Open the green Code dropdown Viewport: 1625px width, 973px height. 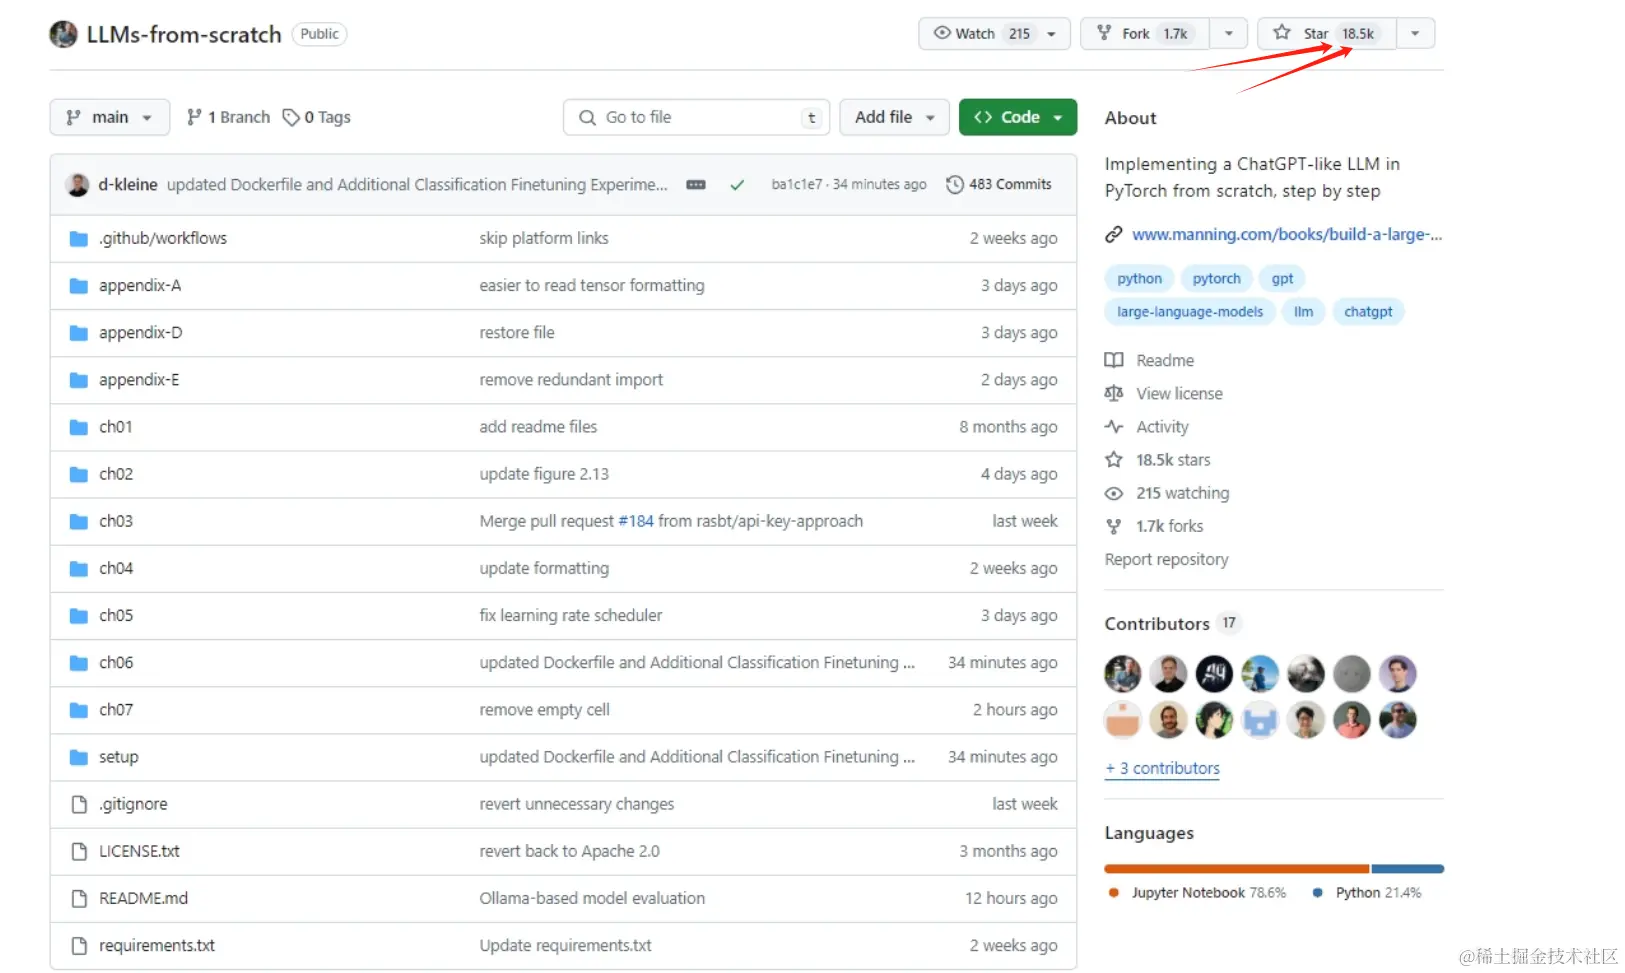tap(1018, 117)
